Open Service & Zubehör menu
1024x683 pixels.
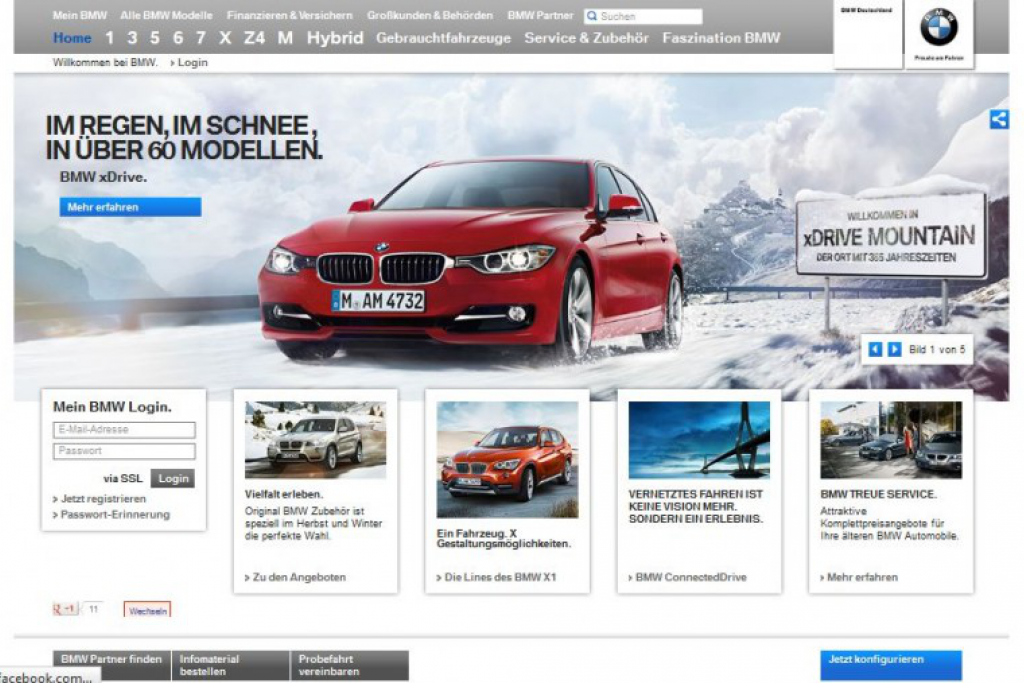[586, 38]
